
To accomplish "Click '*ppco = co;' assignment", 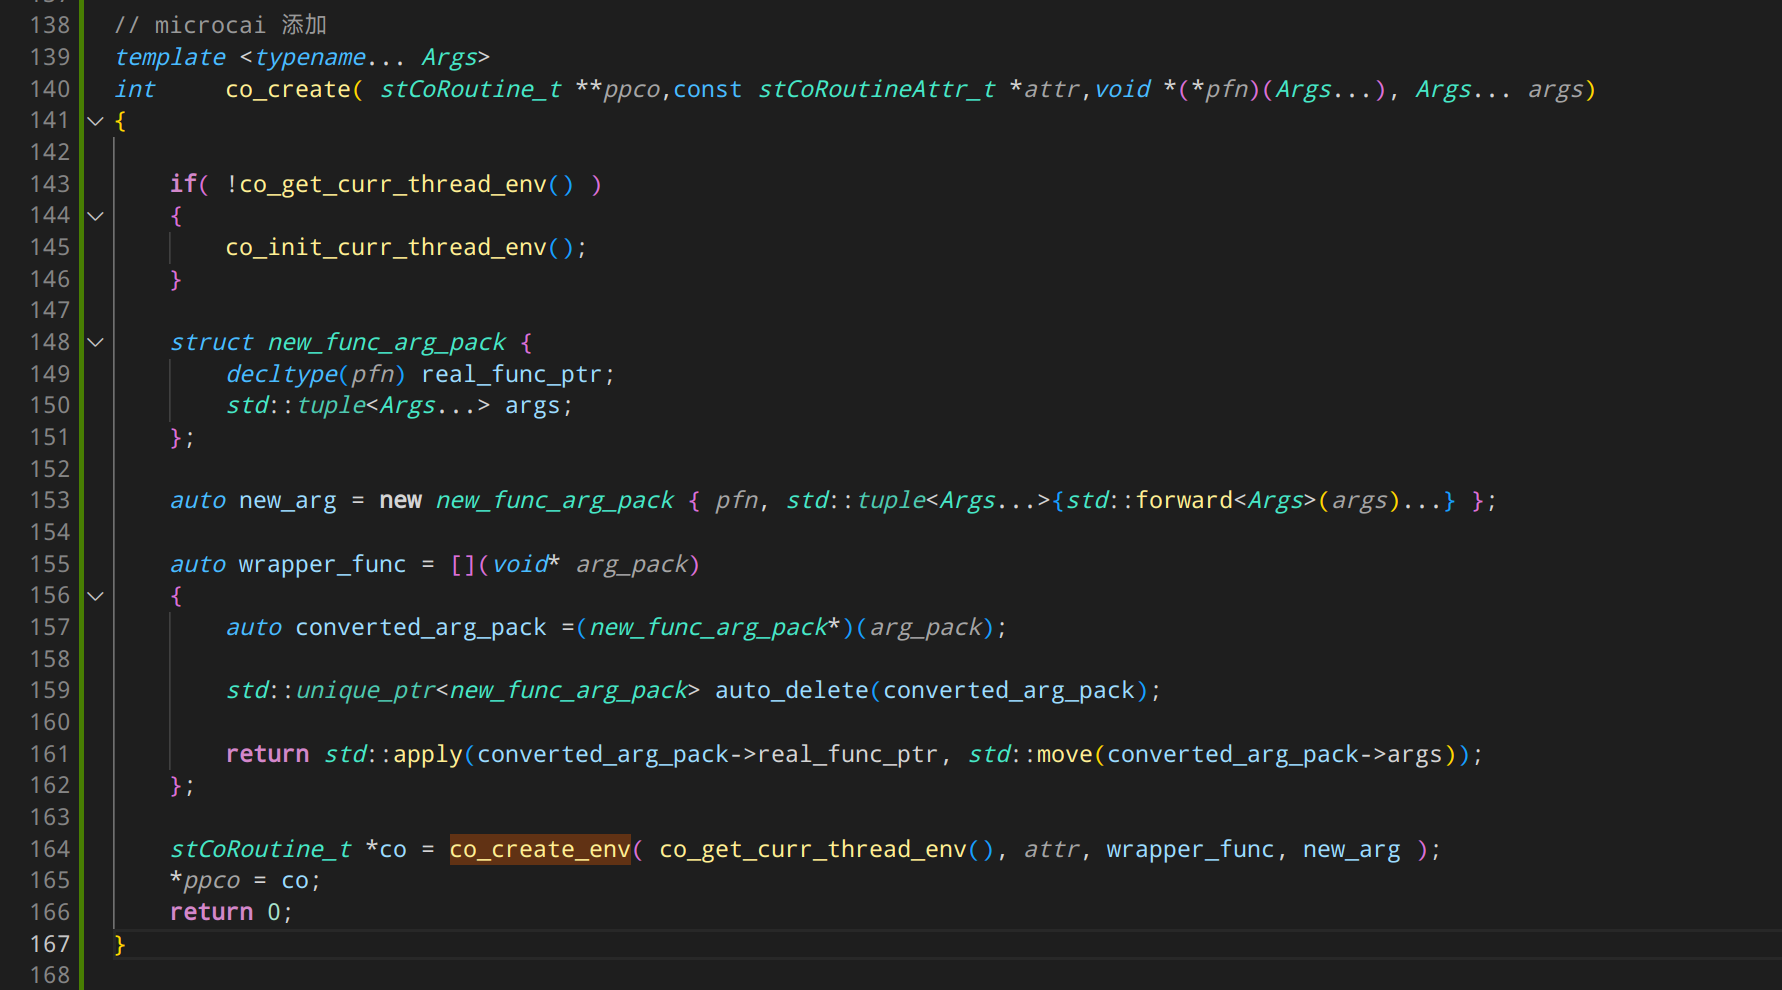I will pos(245,881).
